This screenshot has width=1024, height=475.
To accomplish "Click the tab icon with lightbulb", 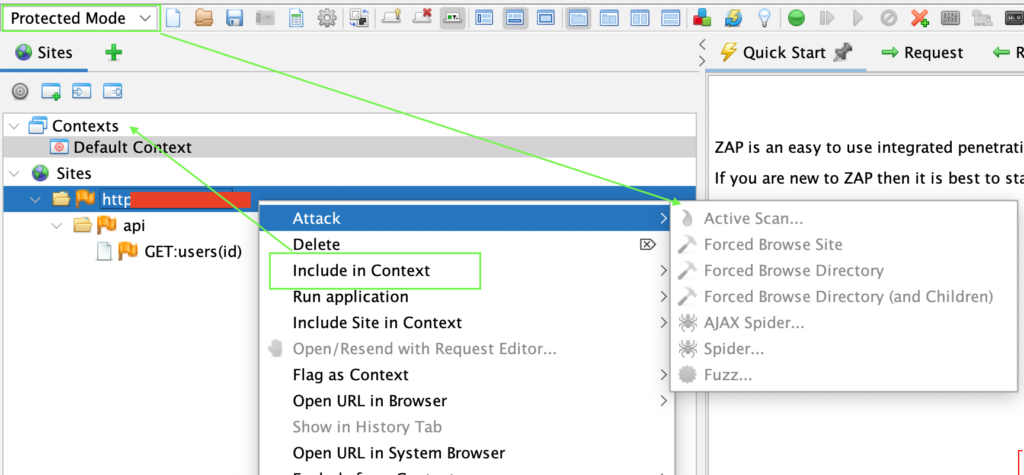I will 392,17.
